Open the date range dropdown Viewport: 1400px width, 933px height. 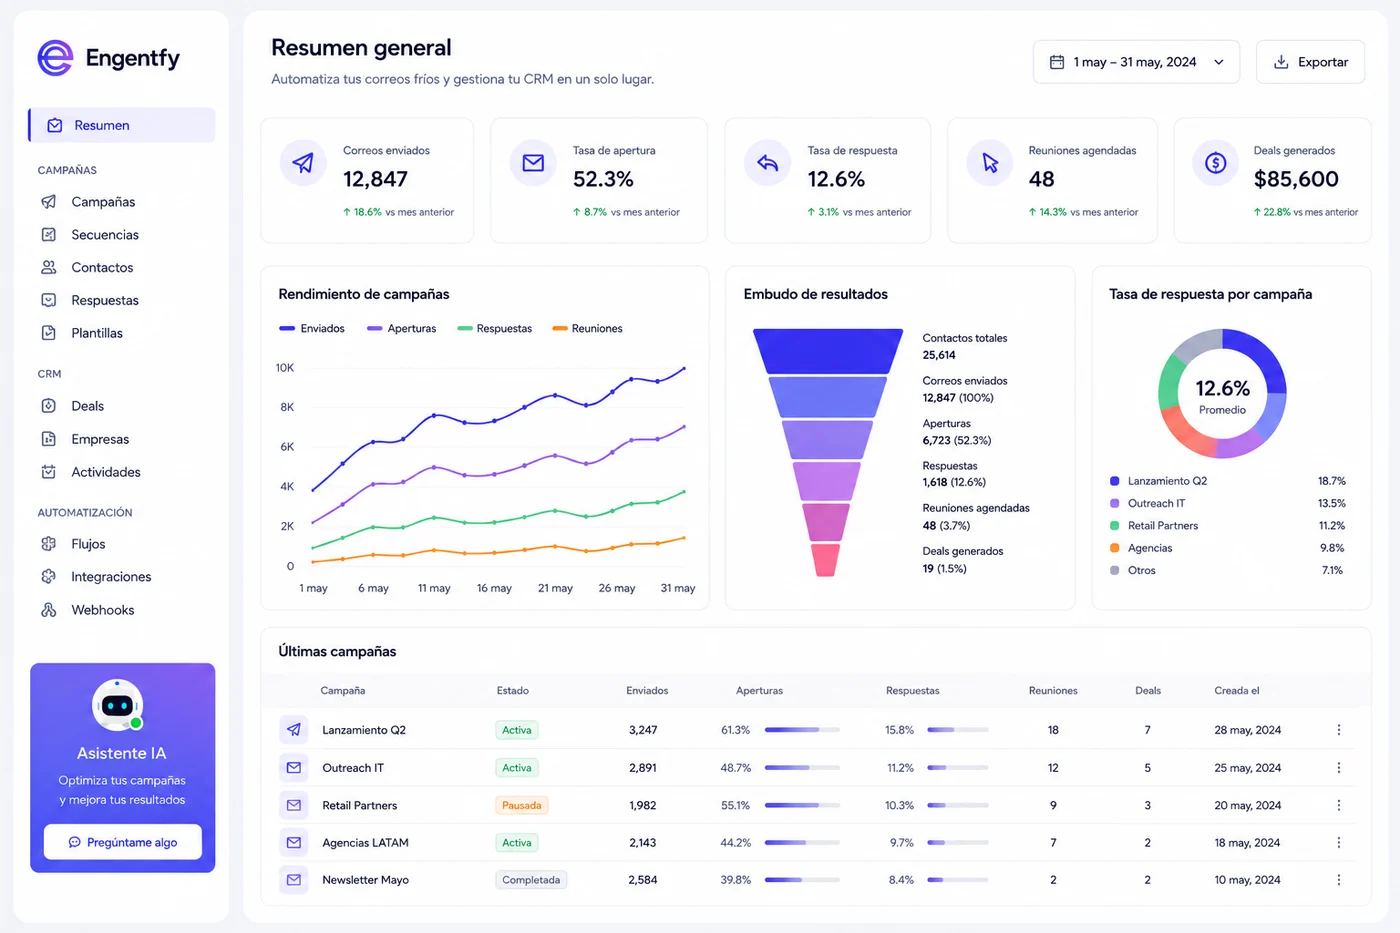(x=1136, y=62)
